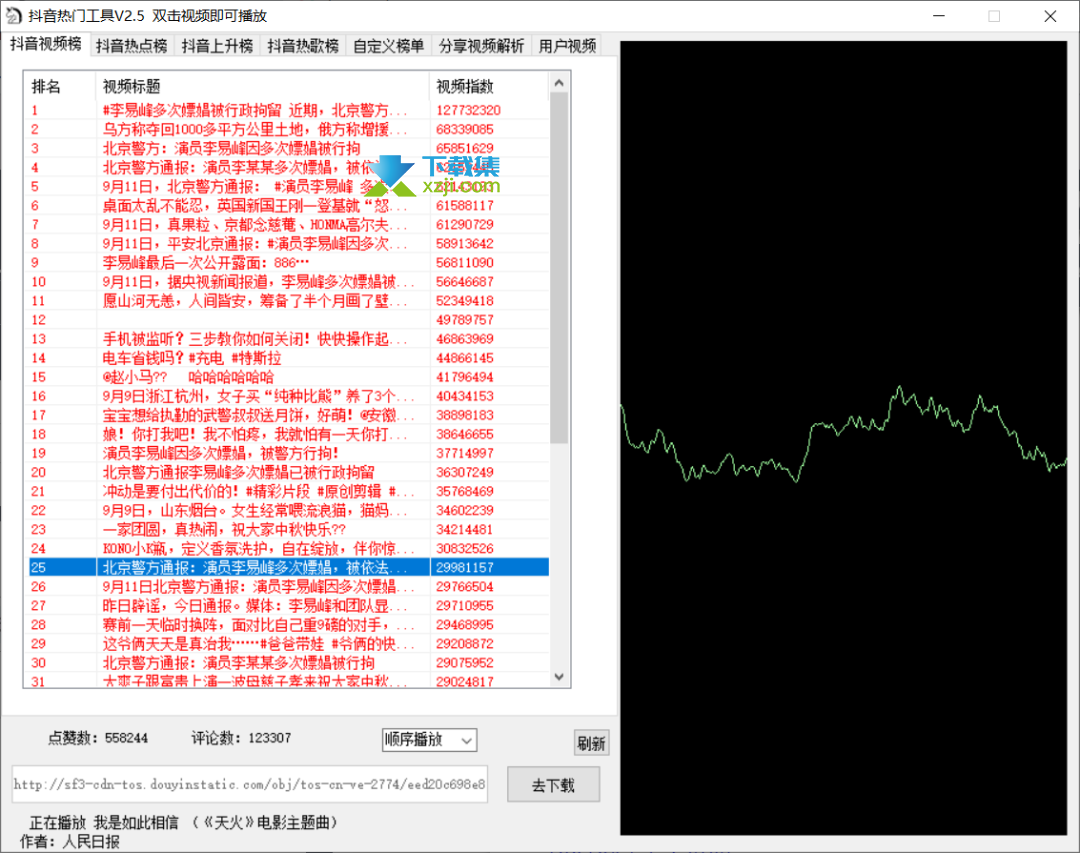The width and height of the screenshot is (1080, 853).
Task: Click the 视频标题 column header
Action: (x=262, y=86)
